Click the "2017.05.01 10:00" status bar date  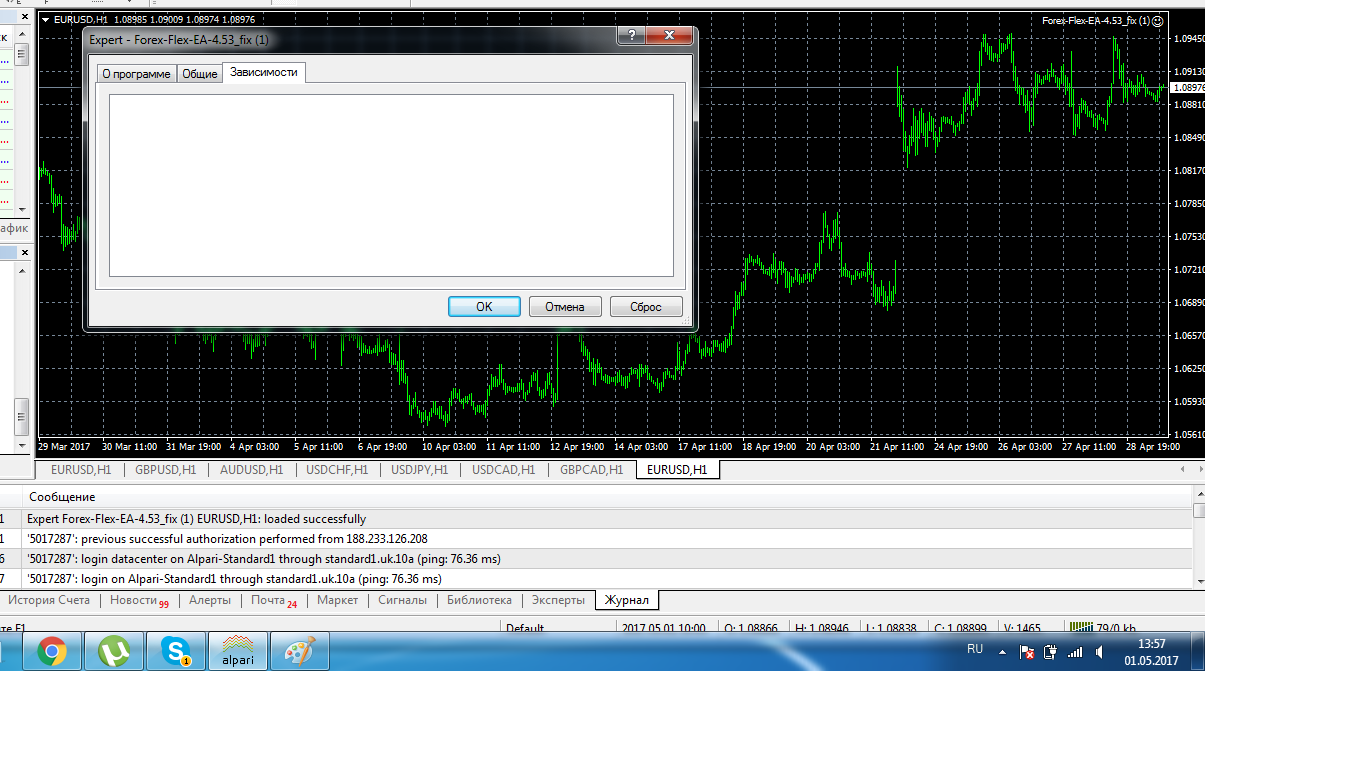[664, 628]
